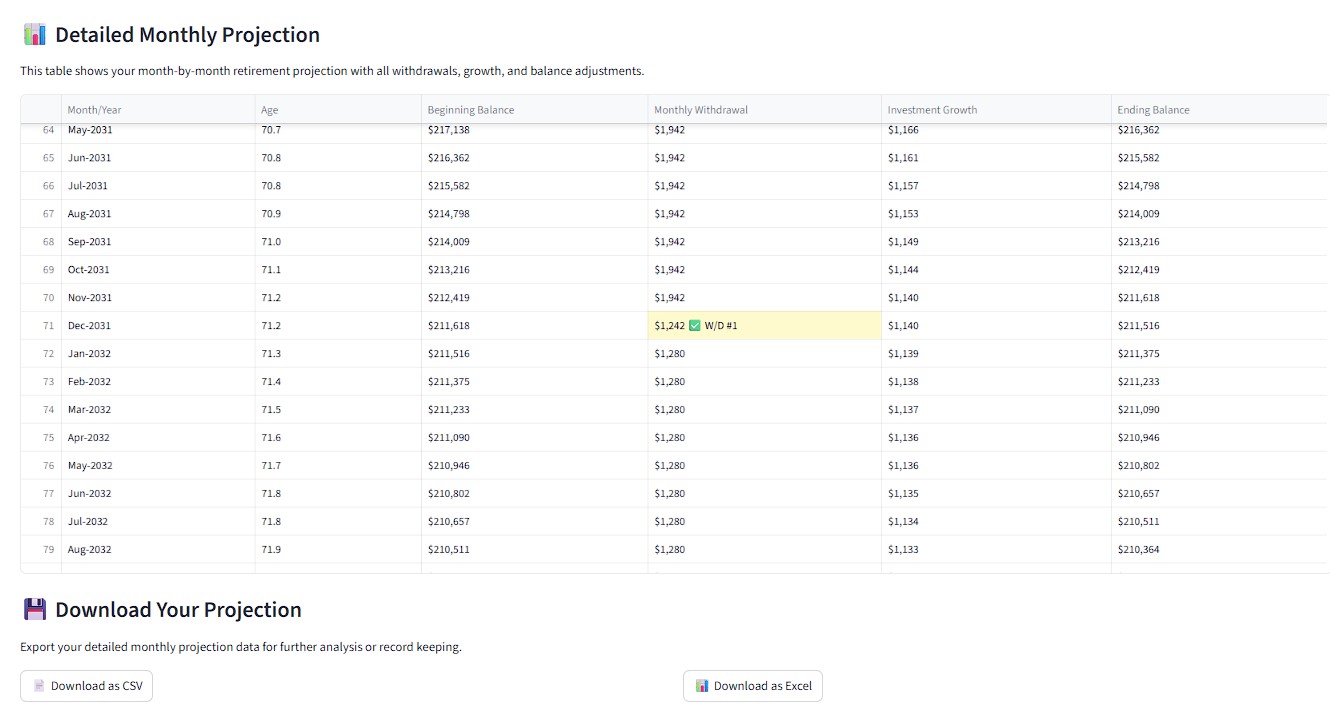Download the projection as CSV
Image resolution: width=1330 pixels, height=724 pixels.
point(86,686)
